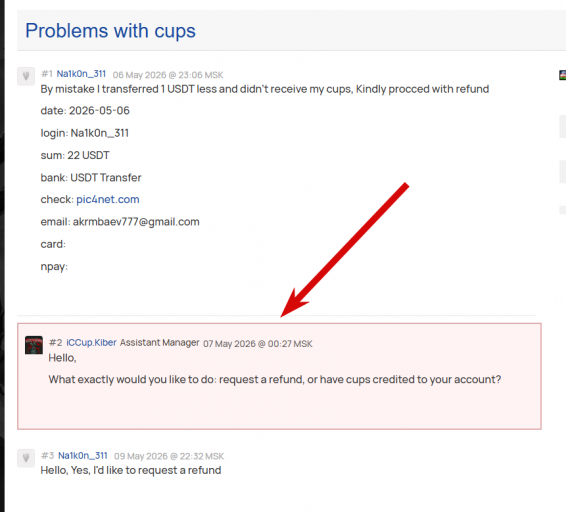Open the "Problems with cups" thread title
Image resolution: width=566 pixels, height=512 pixels.
(x=110, y=31)
